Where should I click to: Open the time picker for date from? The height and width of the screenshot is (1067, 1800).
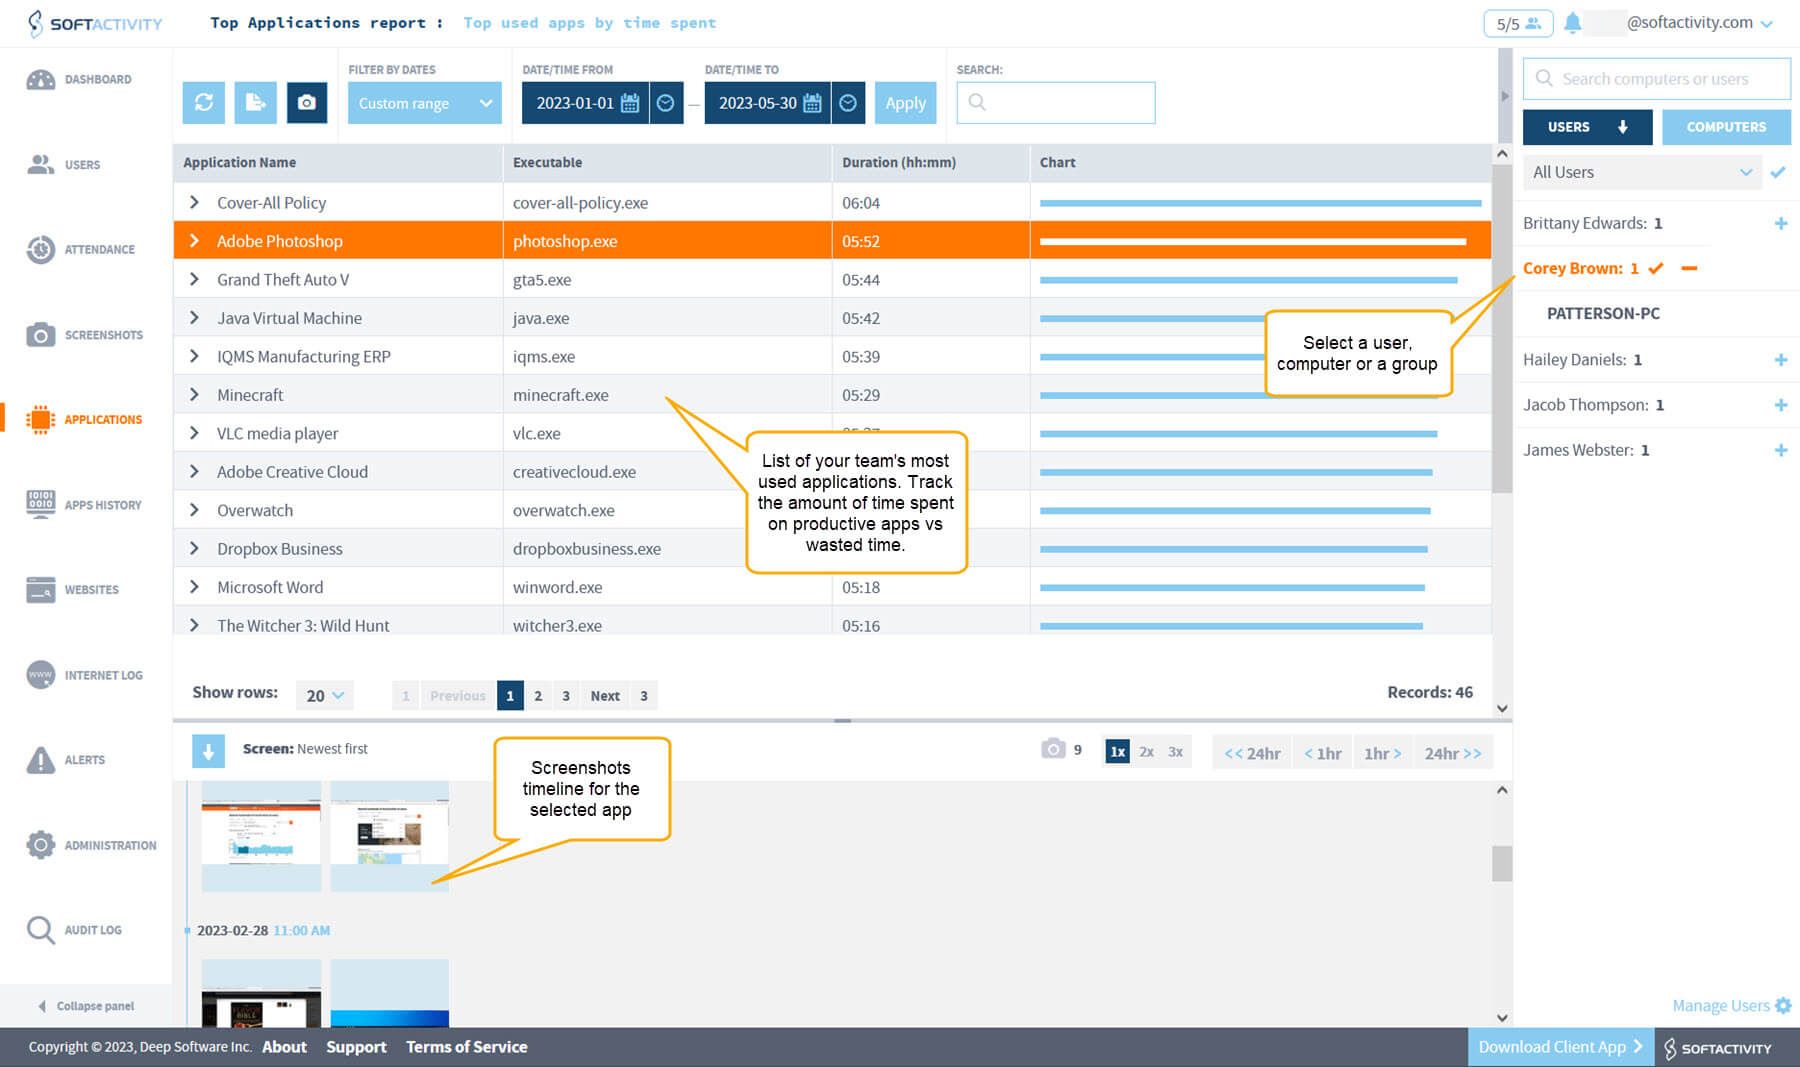tap(666, 103)
